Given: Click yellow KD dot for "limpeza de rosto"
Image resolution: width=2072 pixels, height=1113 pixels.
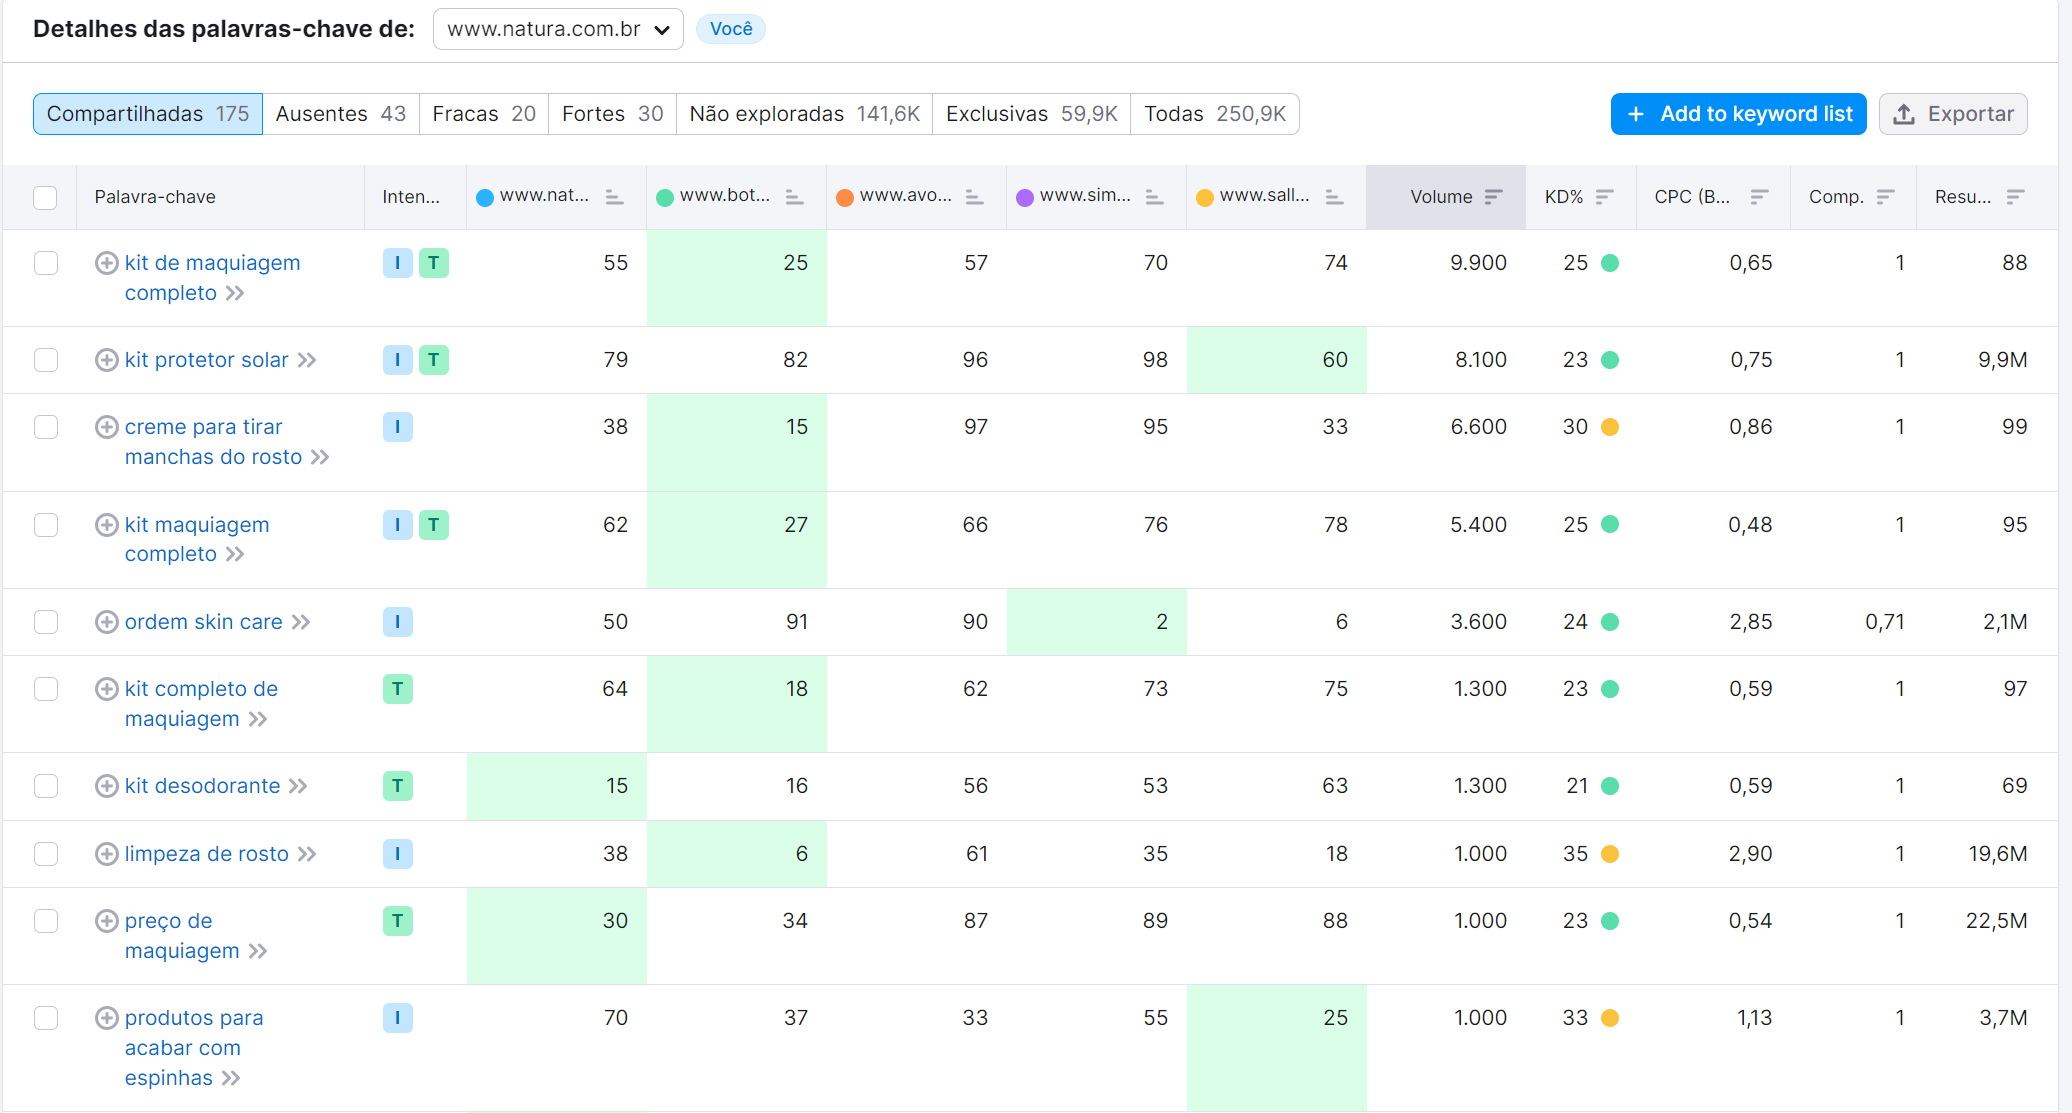Looking at the screenshot, I should [1610, 854].
